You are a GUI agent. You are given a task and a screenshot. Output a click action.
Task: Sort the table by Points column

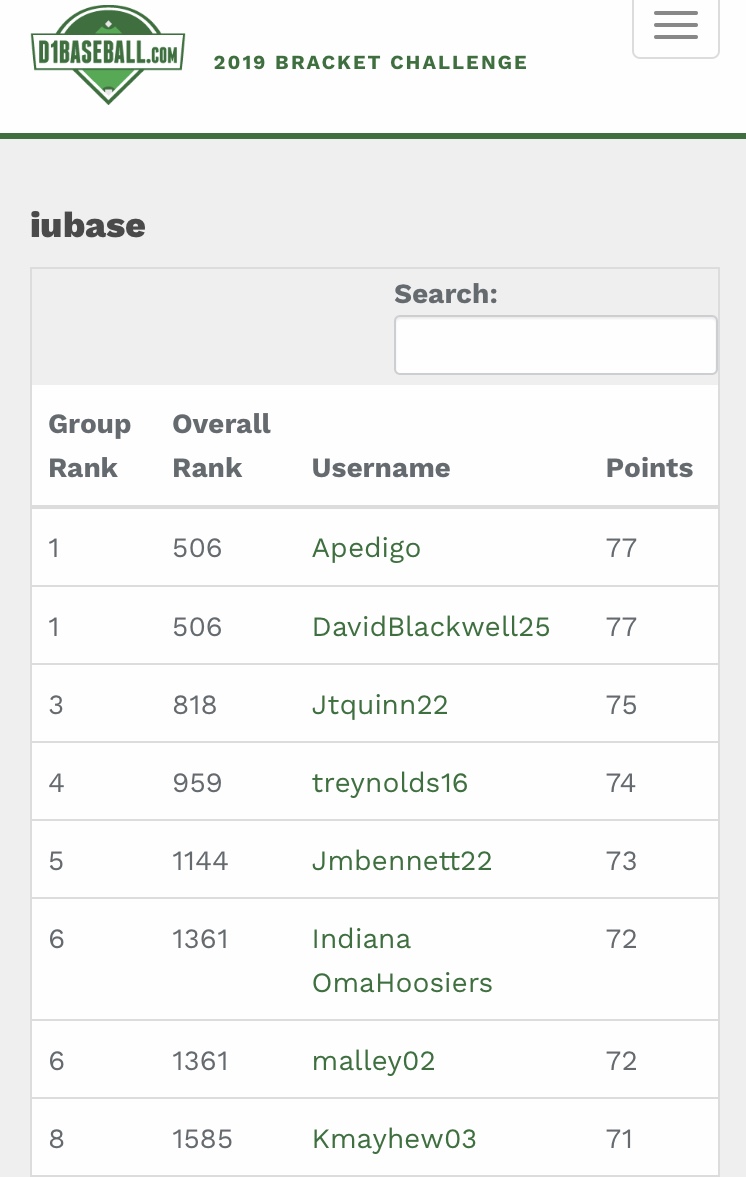coord(649,467)
